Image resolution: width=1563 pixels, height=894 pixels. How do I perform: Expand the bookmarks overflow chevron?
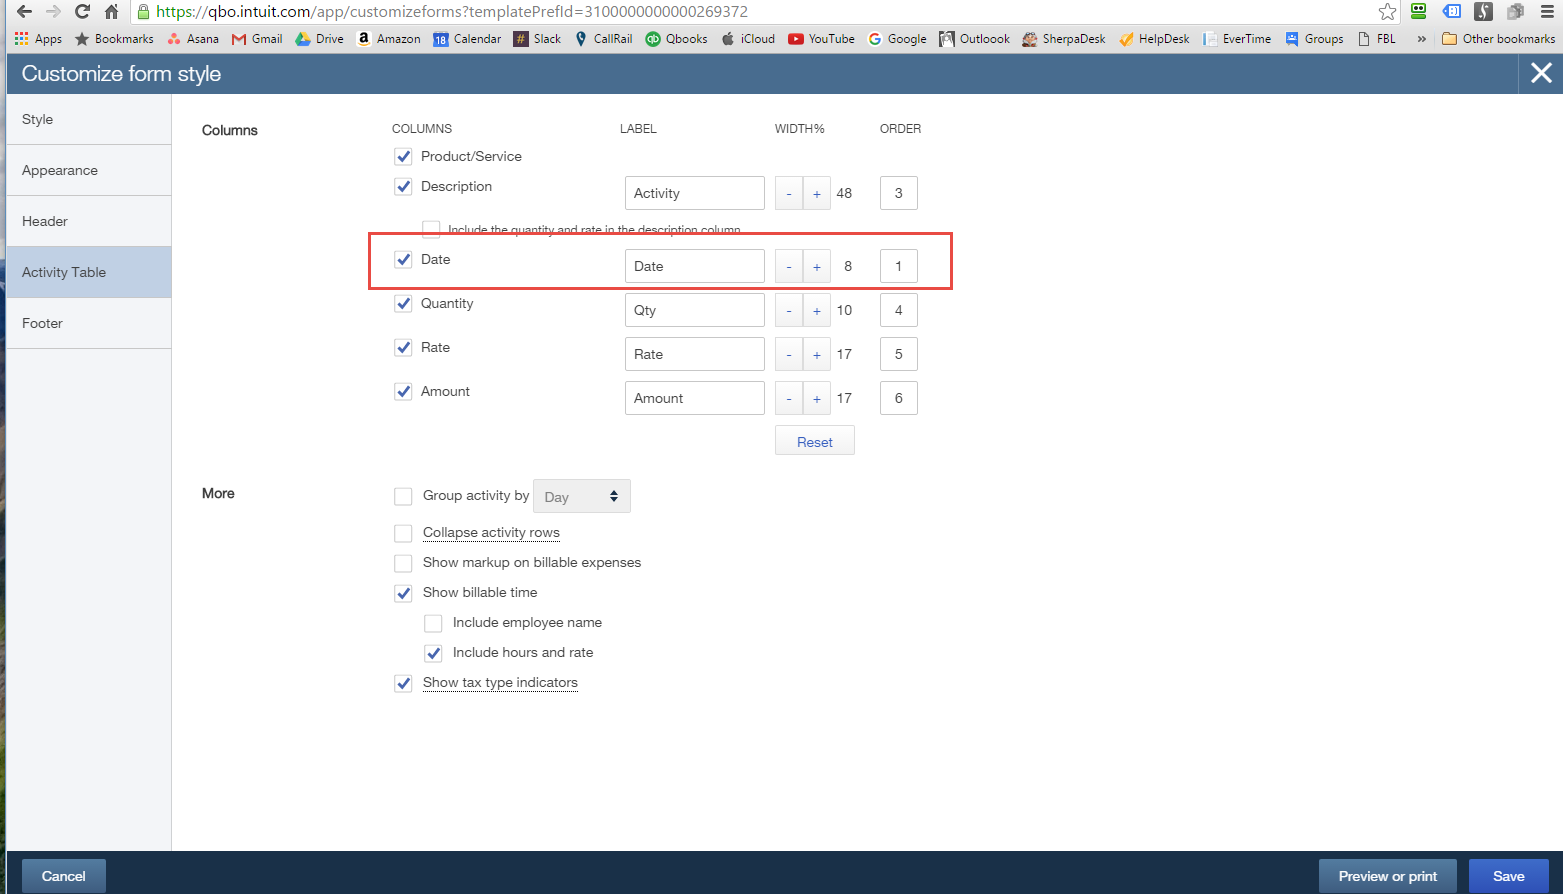(1421, 38)
